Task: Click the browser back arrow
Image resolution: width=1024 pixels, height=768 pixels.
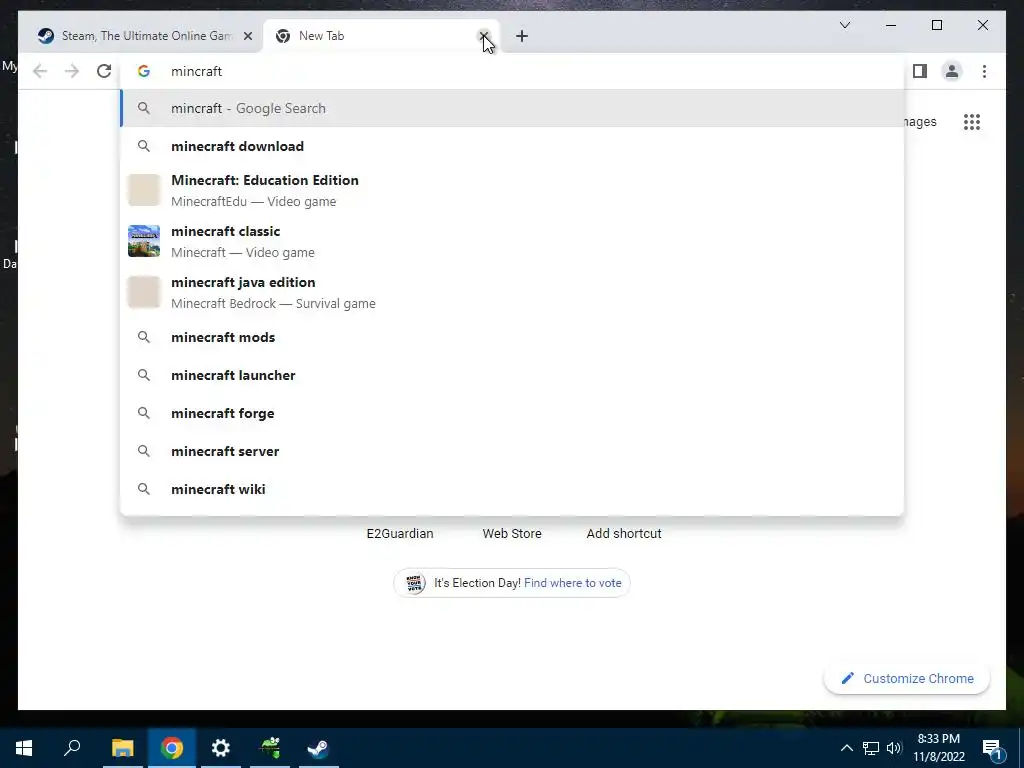Action: 40,71
